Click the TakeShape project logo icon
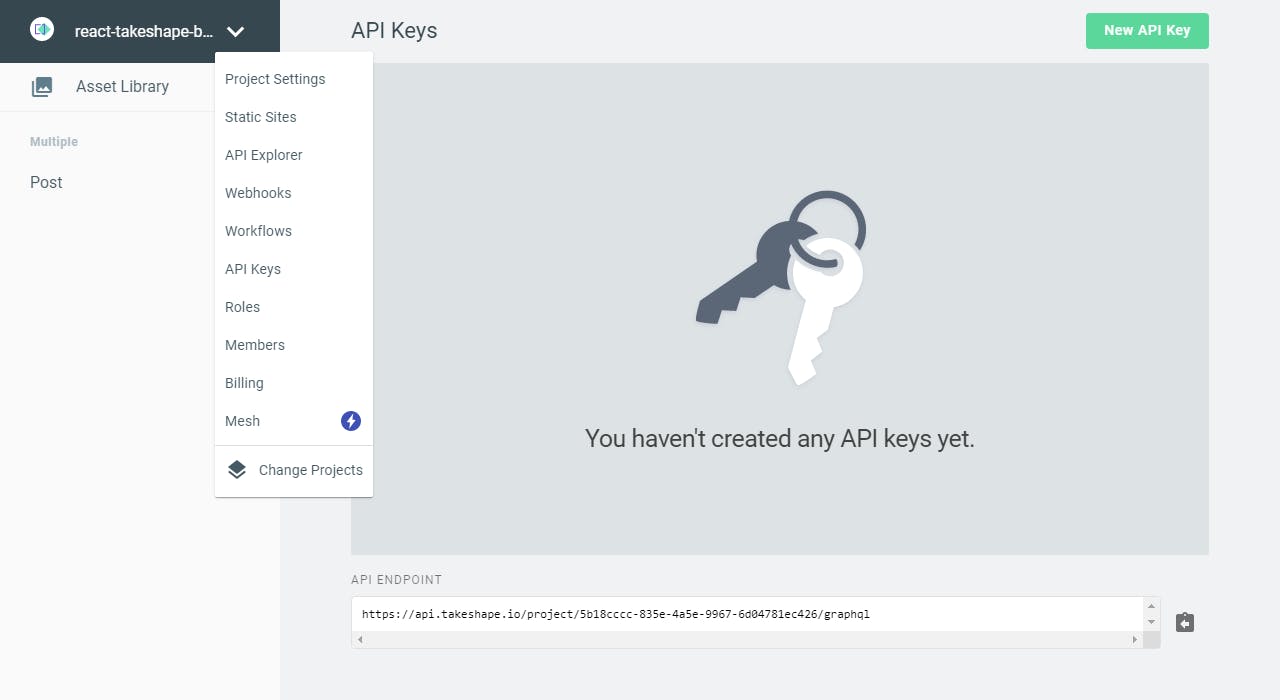1280x700 pixels. tap(42, 29)
